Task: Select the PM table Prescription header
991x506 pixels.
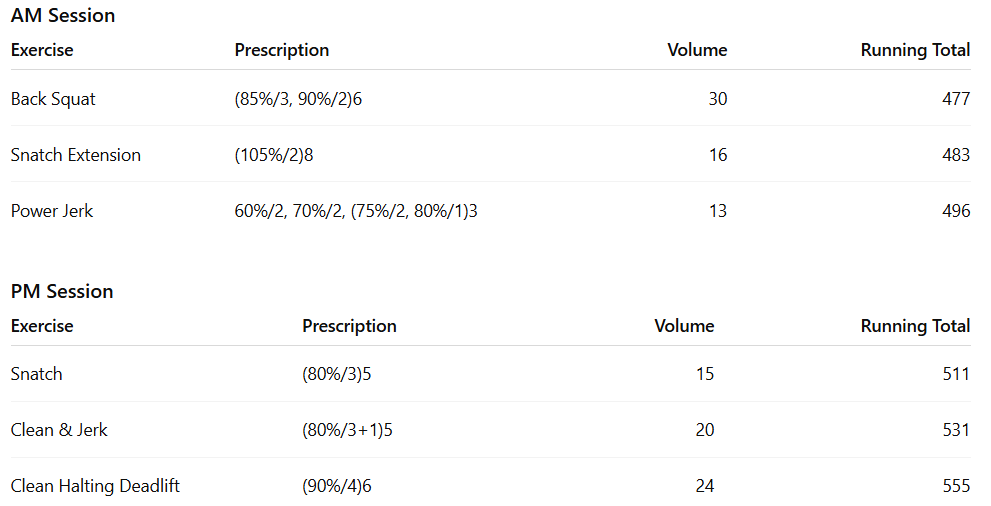Action: coord(349,326)
